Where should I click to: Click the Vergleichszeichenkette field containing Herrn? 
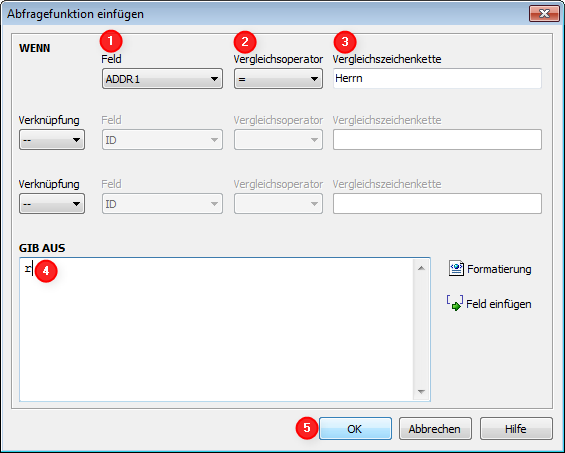pos(437,78)
